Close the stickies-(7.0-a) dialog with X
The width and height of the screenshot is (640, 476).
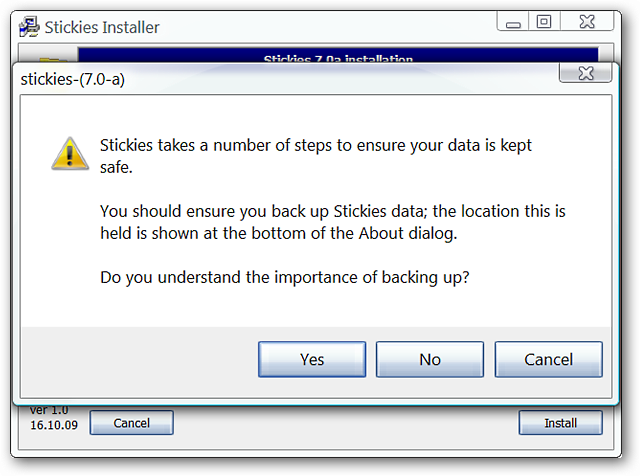coord(586,73)
